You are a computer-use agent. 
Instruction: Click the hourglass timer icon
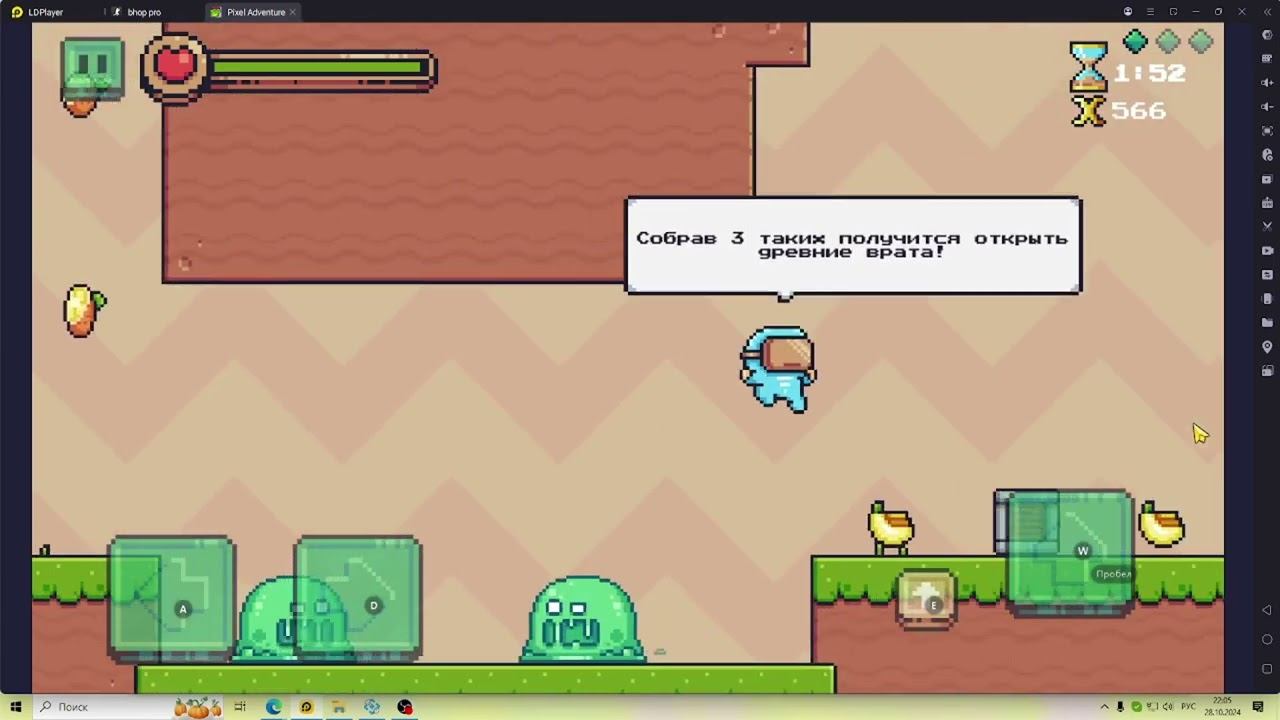point(1089,67)
